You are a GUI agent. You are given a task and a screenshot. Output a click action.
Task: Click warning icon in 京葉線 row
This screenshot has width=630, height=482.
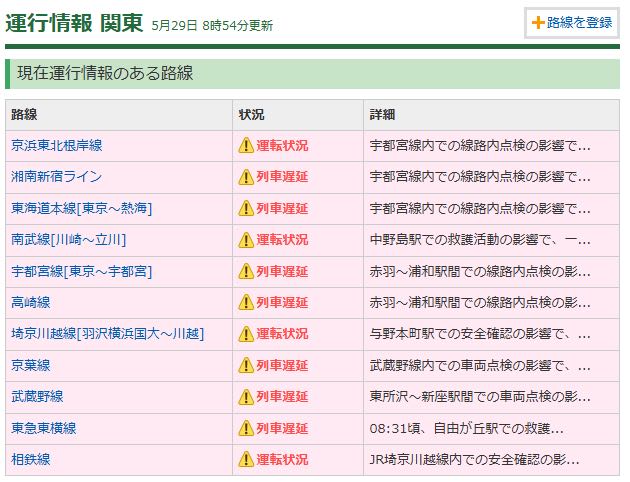[x=246, y=366]
